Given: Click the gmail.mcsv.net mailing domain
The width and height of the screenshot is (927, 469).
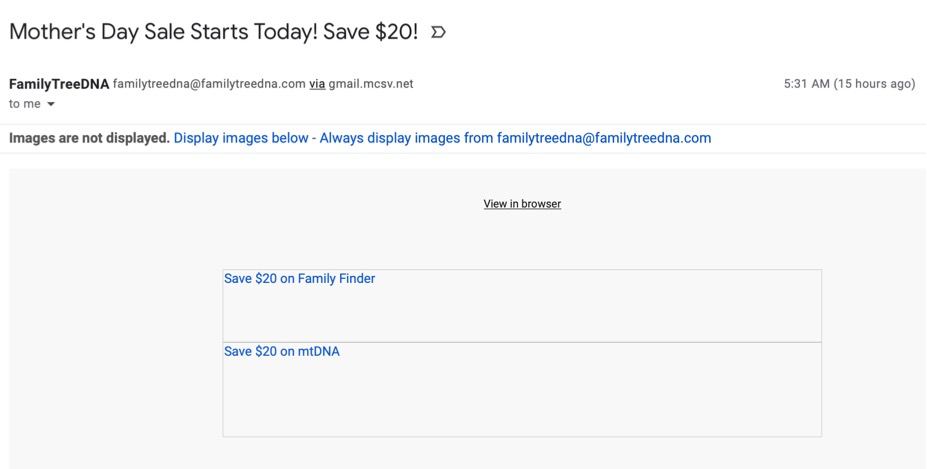Looking at the screenshot, I should click(371, 83).
